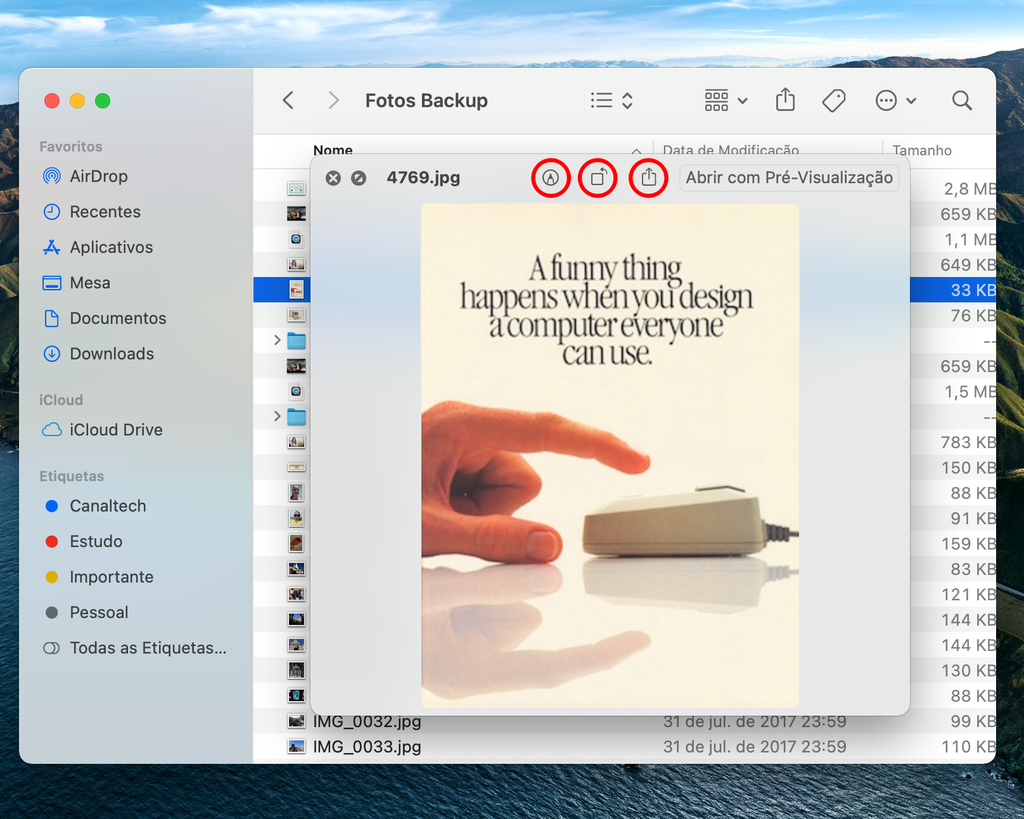
Task: Open the list view mode selector
Action: tap(612, 101)
